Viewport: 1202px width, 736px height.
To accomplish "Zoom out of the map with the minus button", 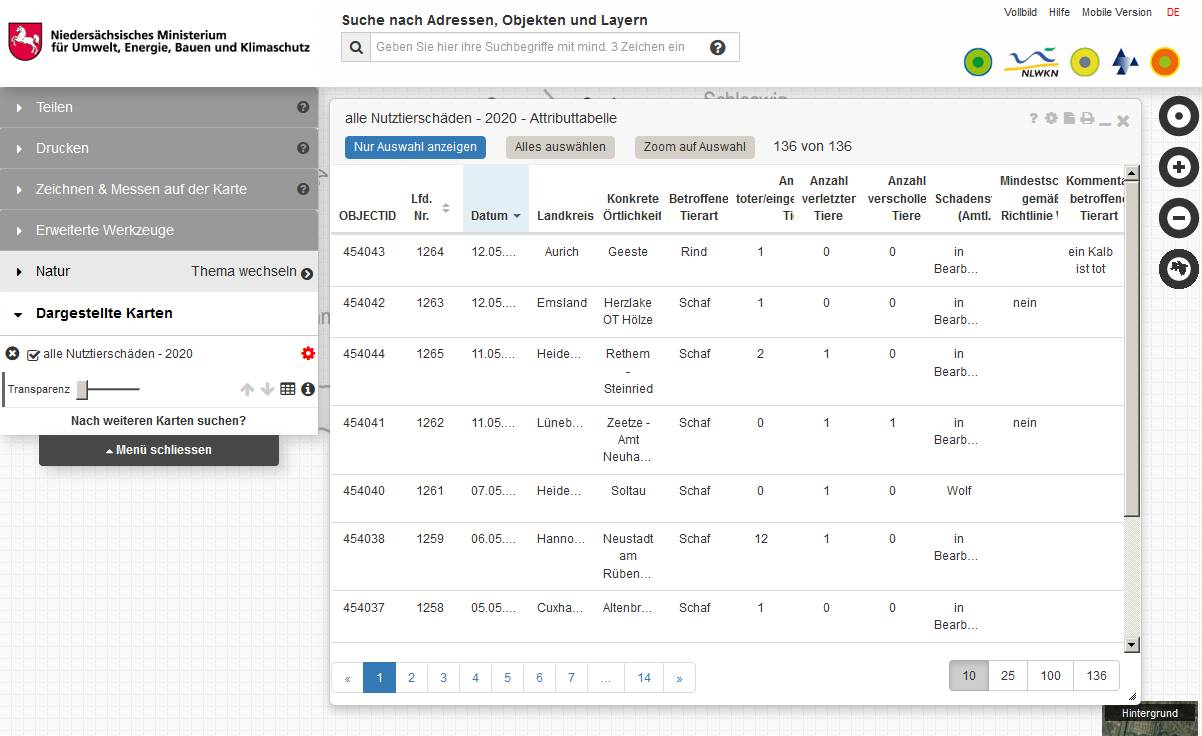I will click(1179, 218).
